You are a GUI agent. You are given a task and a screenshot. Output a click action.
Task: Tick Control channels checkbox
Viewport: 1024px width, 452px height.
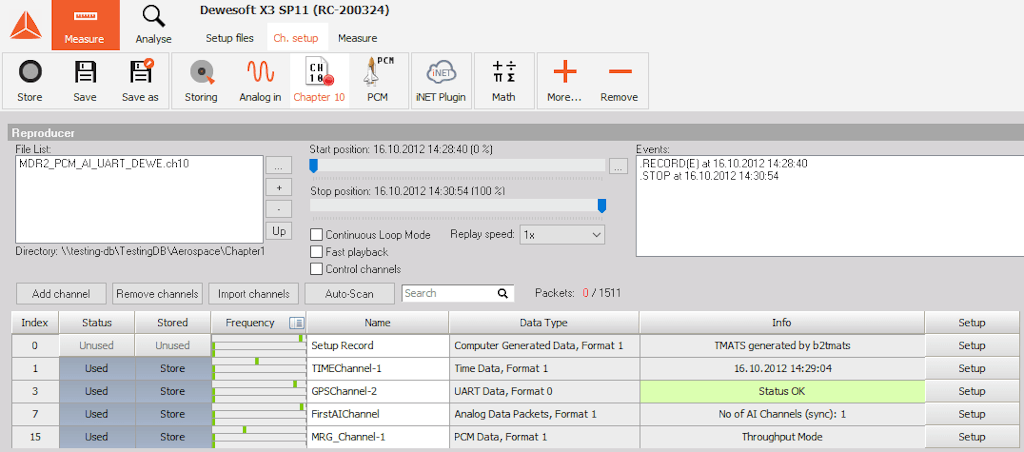(317, 268)
